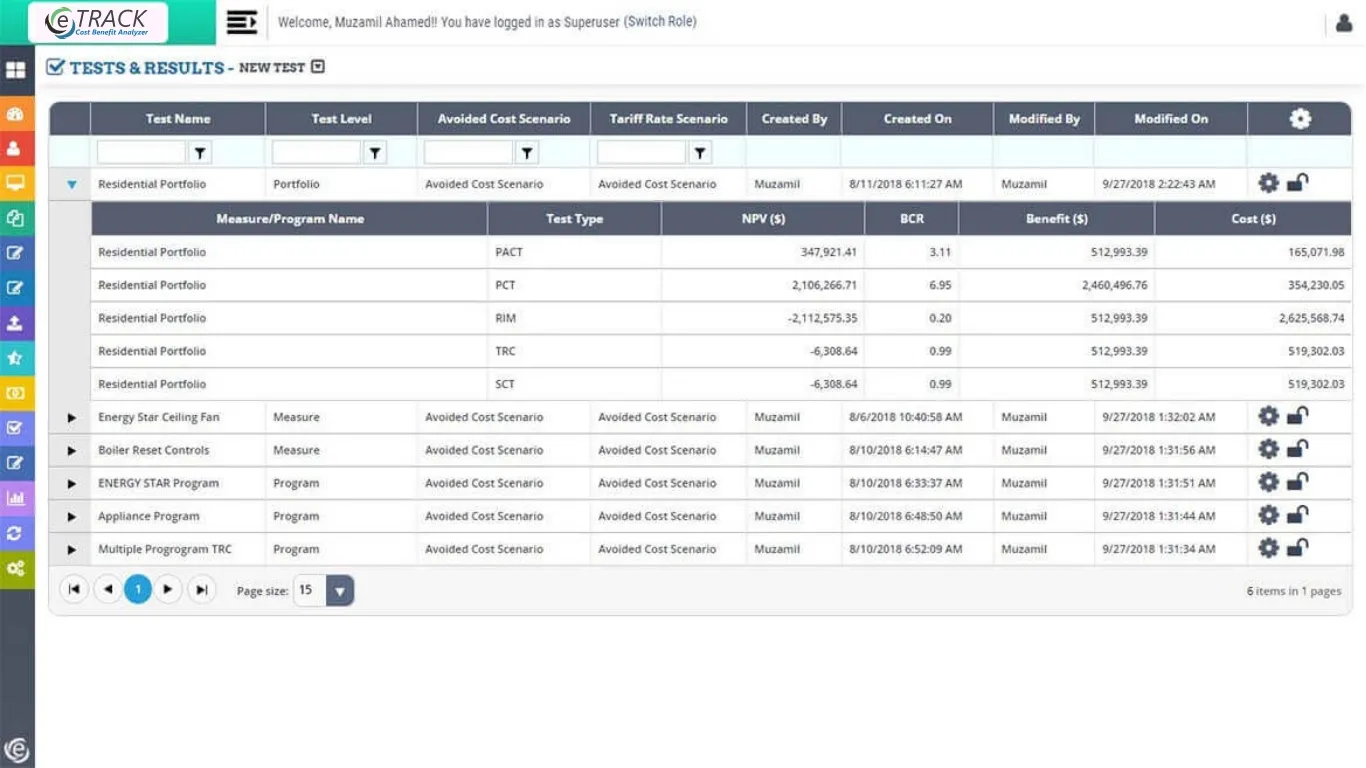Expand the Boiler Reset Controls row
The width and height of the screenshot is (1366, 768).
pyautogui.click(x=71, y=450)
